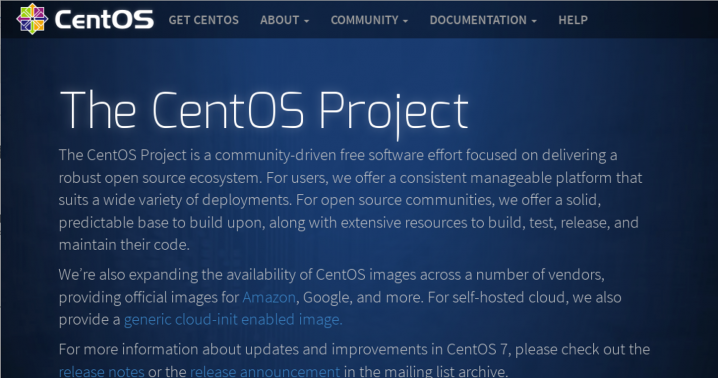Open the release notes link
Viewport: 718px width, 378px height.
click(101, 371)
